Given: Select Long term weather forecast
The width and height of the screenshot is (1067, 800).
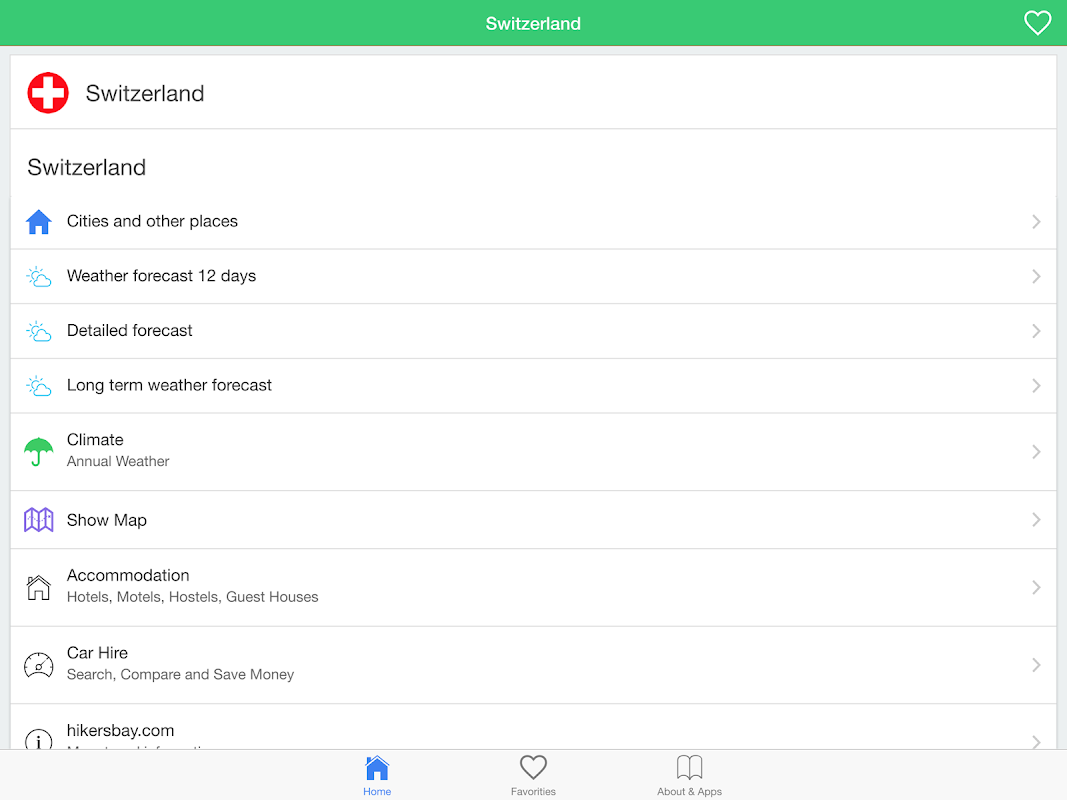Looking at the screenshot, I should (x=169, y=385).
